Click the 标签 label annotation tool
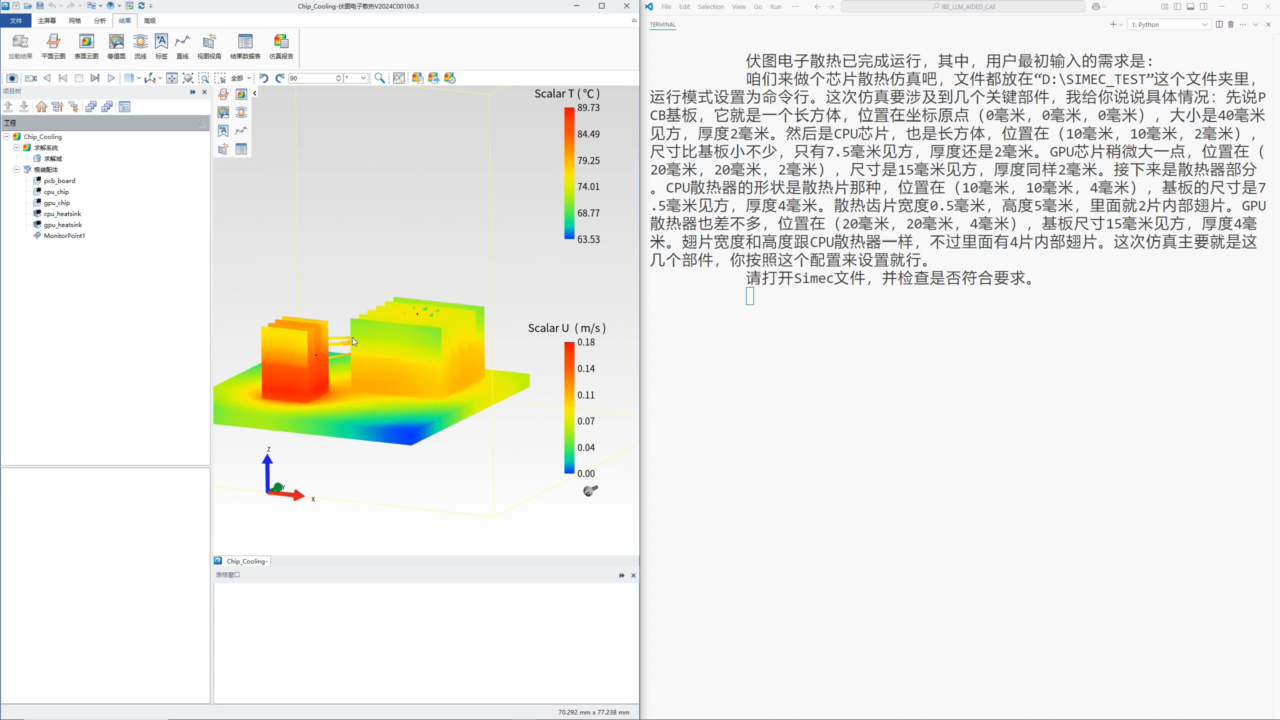Viewport: 1280px width, 720px height. [161, 46]
